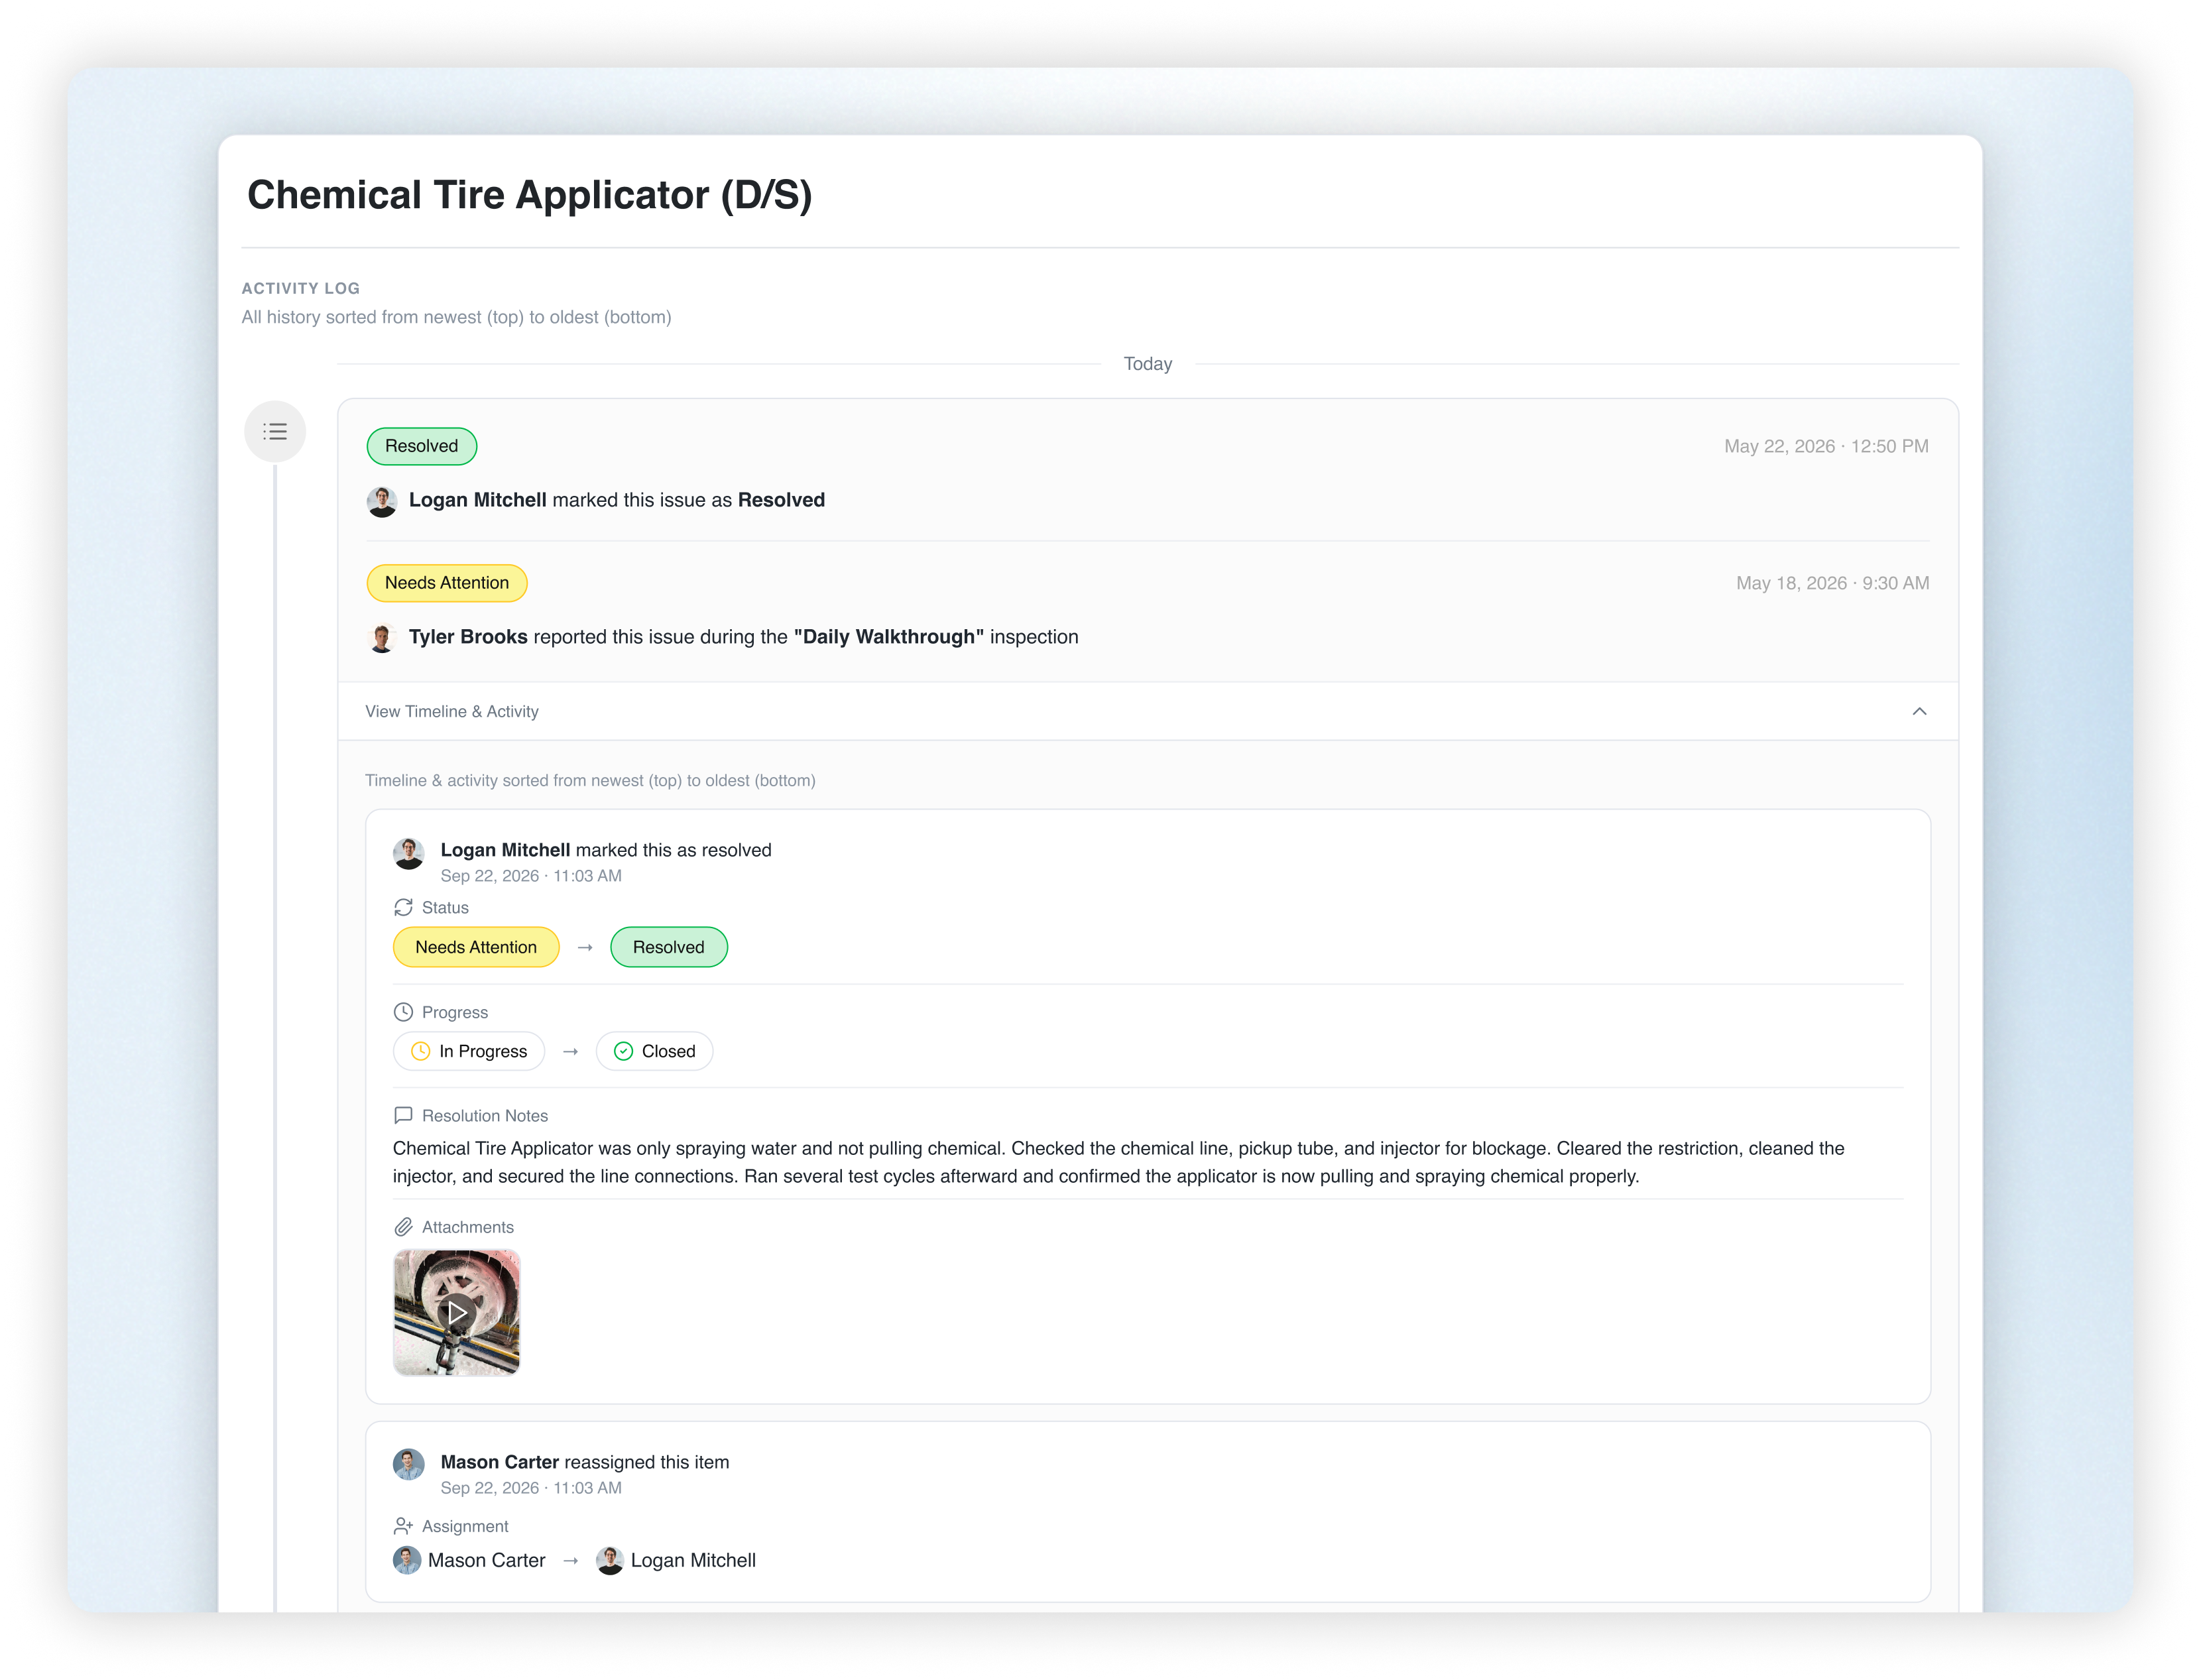Viewport: 2201px width, 1680px height.
Task: Collapse the View Timeline & Activity chevron
Action: pos(1918,711)
